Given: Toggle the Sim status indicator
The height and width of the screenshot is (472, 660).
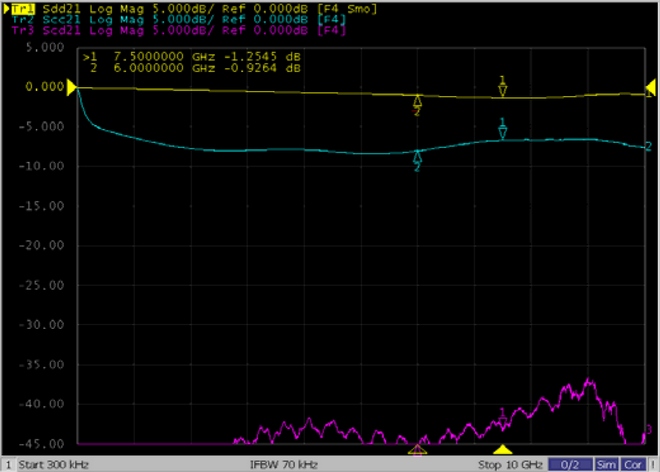Looking at the screenshot, I should coord(607,464).
